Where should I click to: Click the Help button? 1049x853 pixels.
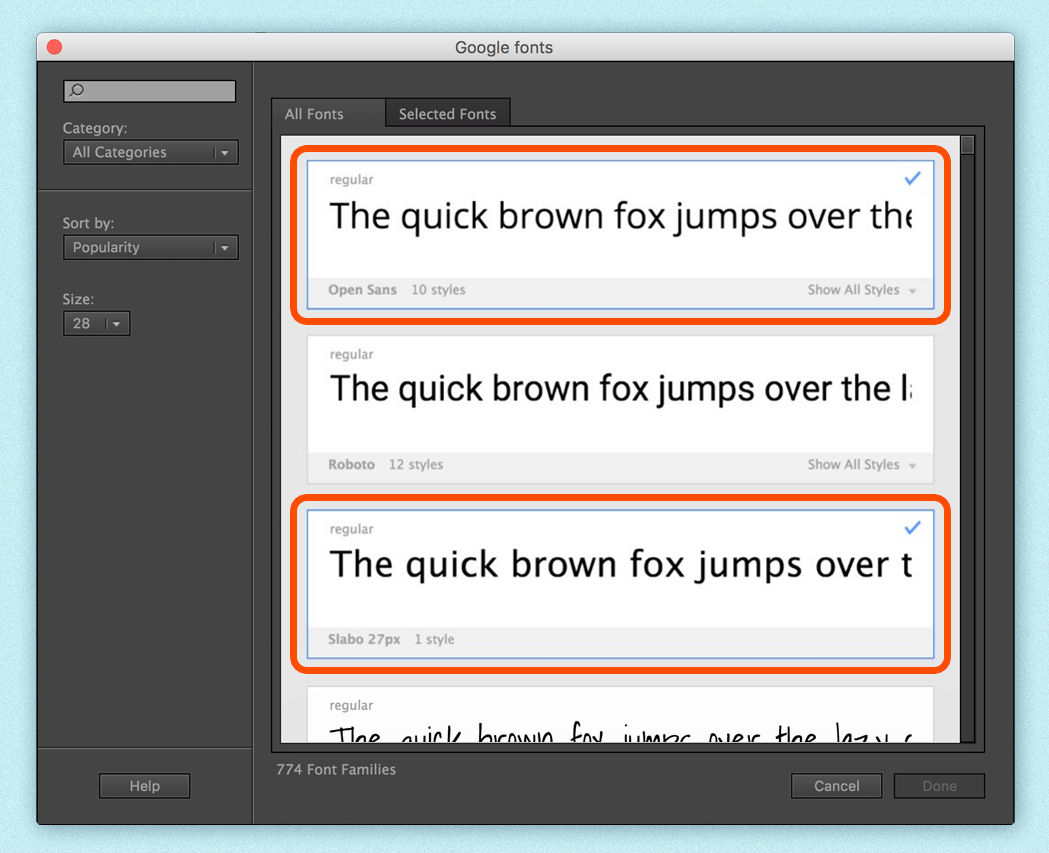point(145,786)
